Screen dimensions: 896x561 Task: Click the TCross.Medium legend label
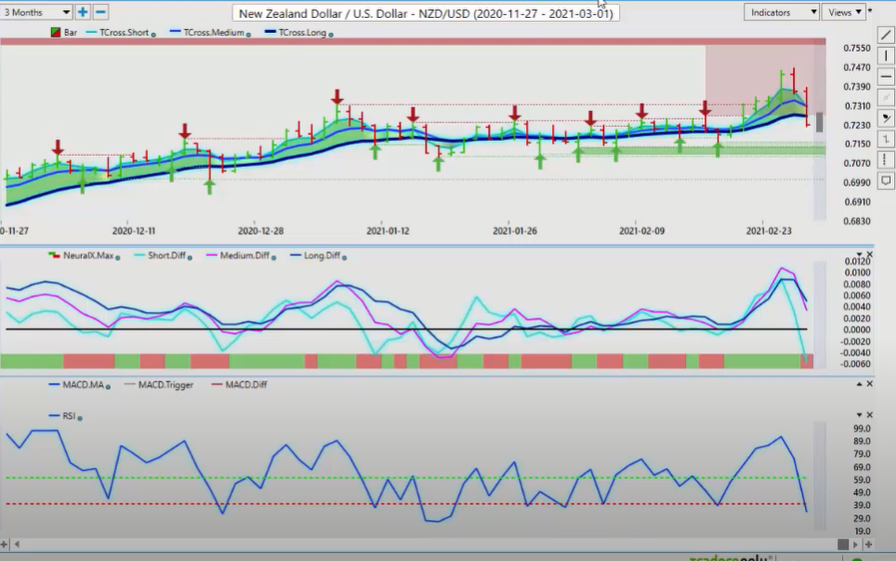pyautogui.click(x=213, y=33)
